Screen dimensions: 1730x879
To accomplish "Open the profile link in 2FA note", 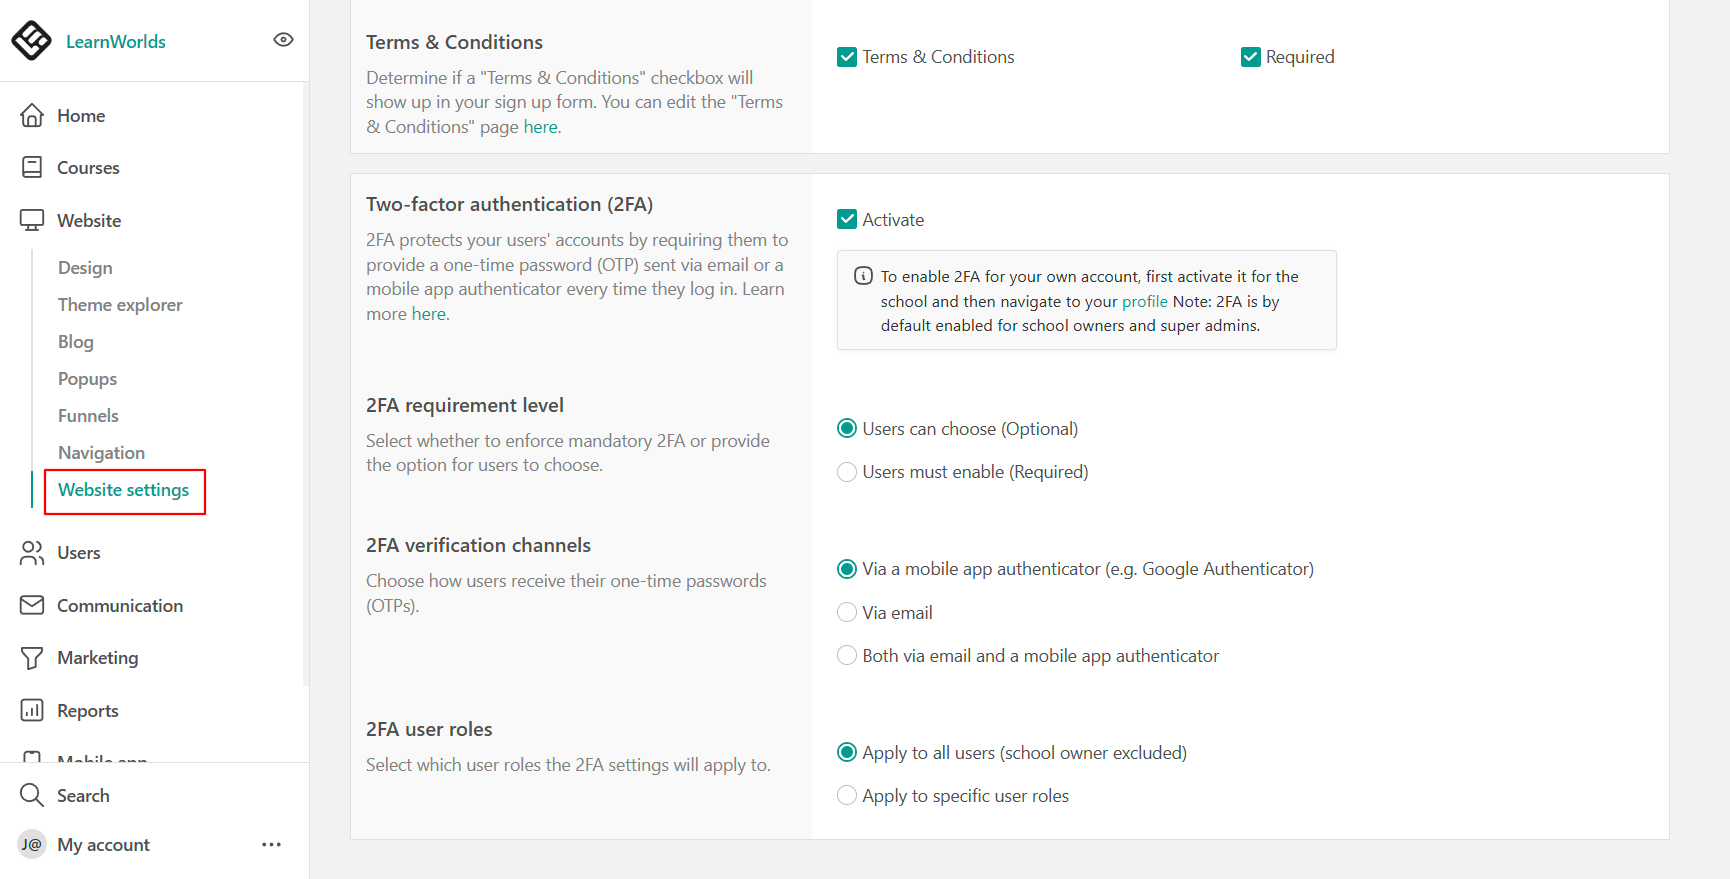I will [1144, 301].
